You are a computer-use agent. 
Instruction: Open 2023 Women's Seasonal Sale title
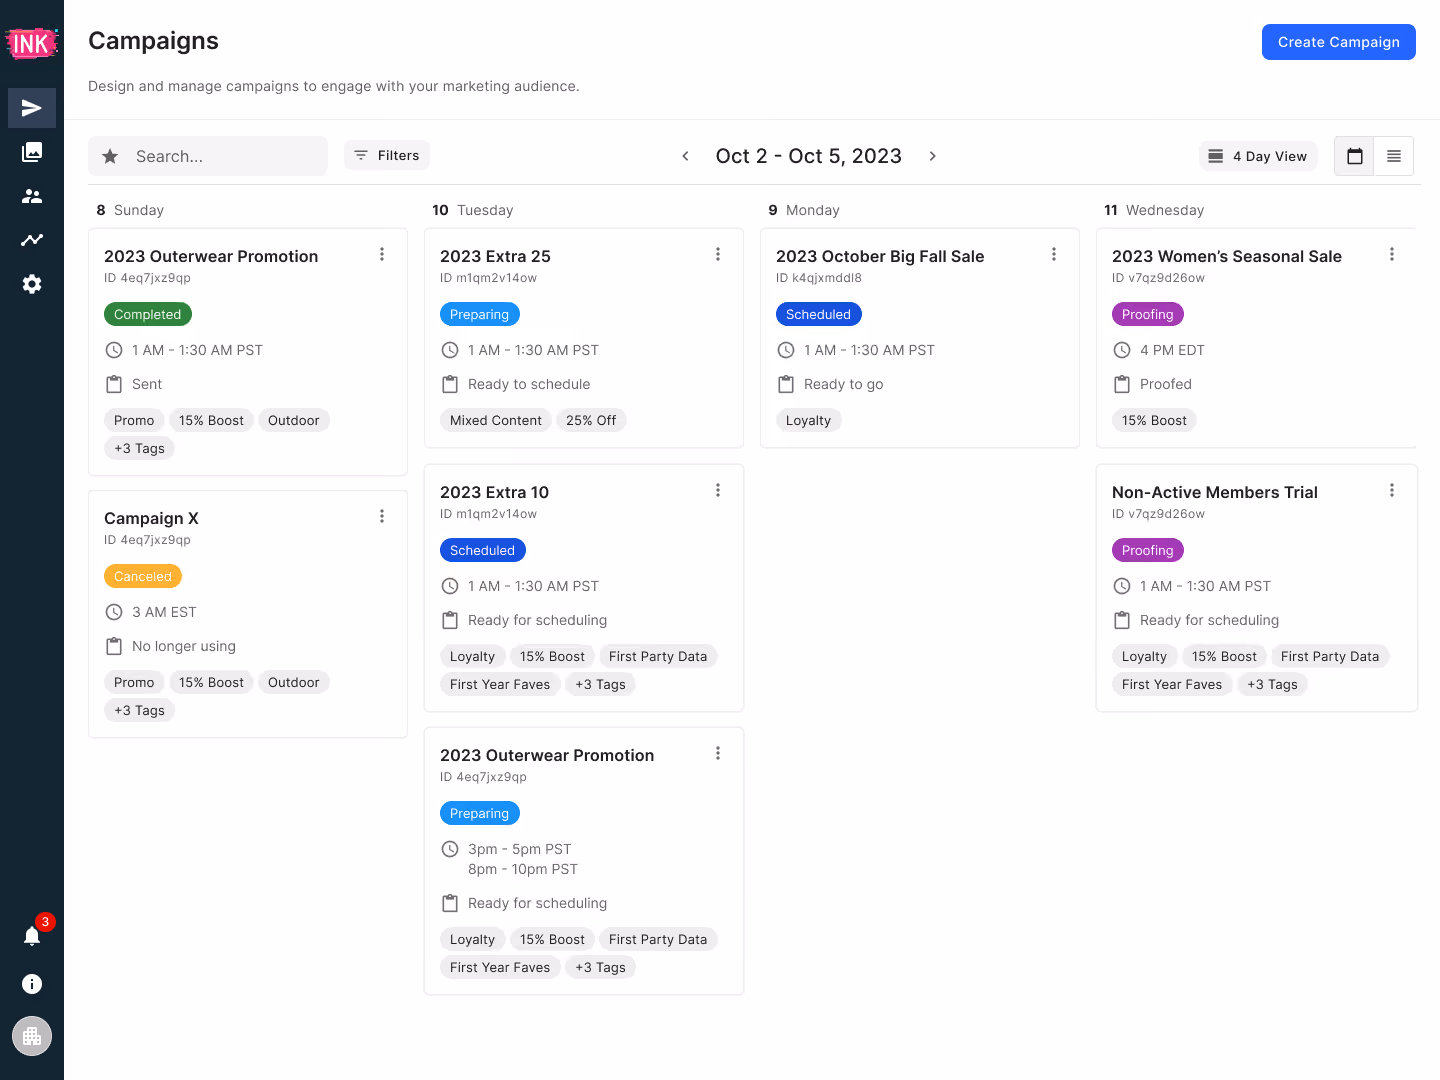click(1227, 256)
